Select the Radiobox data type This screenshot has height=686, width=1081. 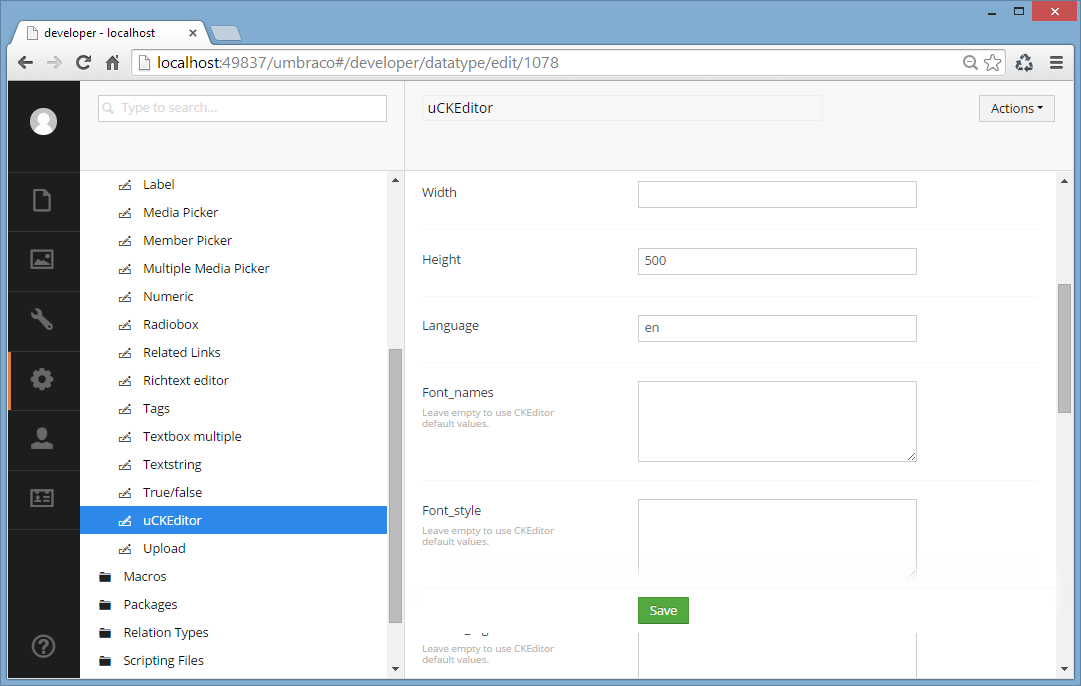171,325
